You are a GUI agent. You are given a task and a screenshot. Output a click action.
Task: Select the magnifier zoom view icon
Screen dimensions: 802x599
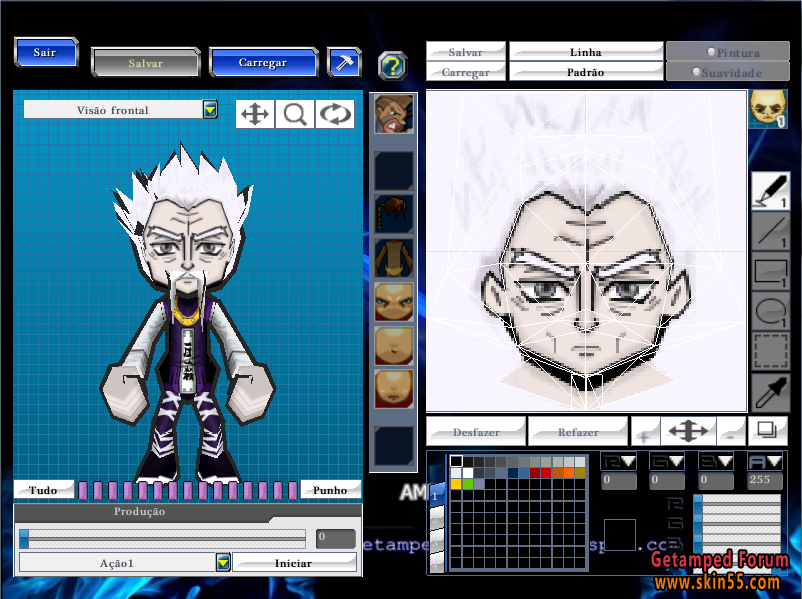coord(295,114)
